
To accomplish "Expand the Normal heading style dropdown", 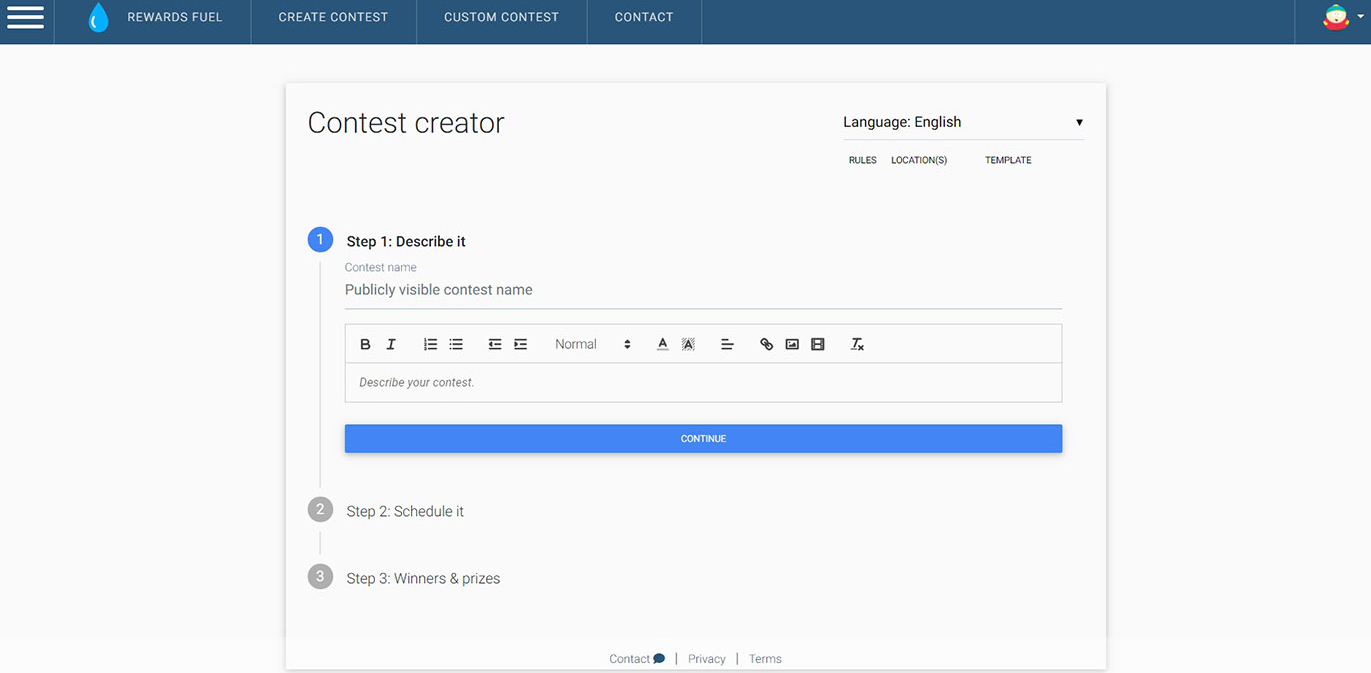I will 593,344.
